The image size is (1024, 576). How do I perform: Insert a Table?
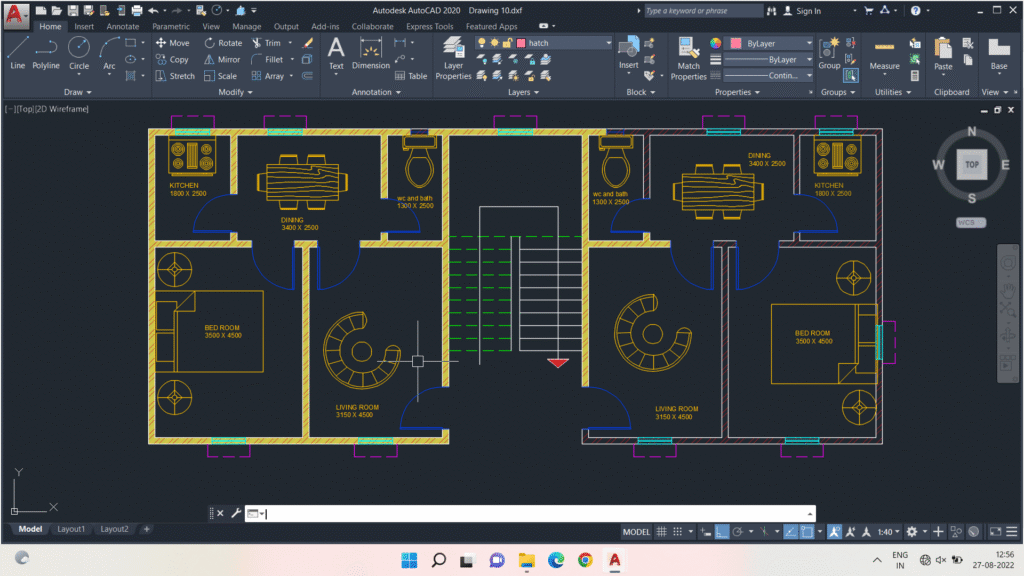(411, 76)
